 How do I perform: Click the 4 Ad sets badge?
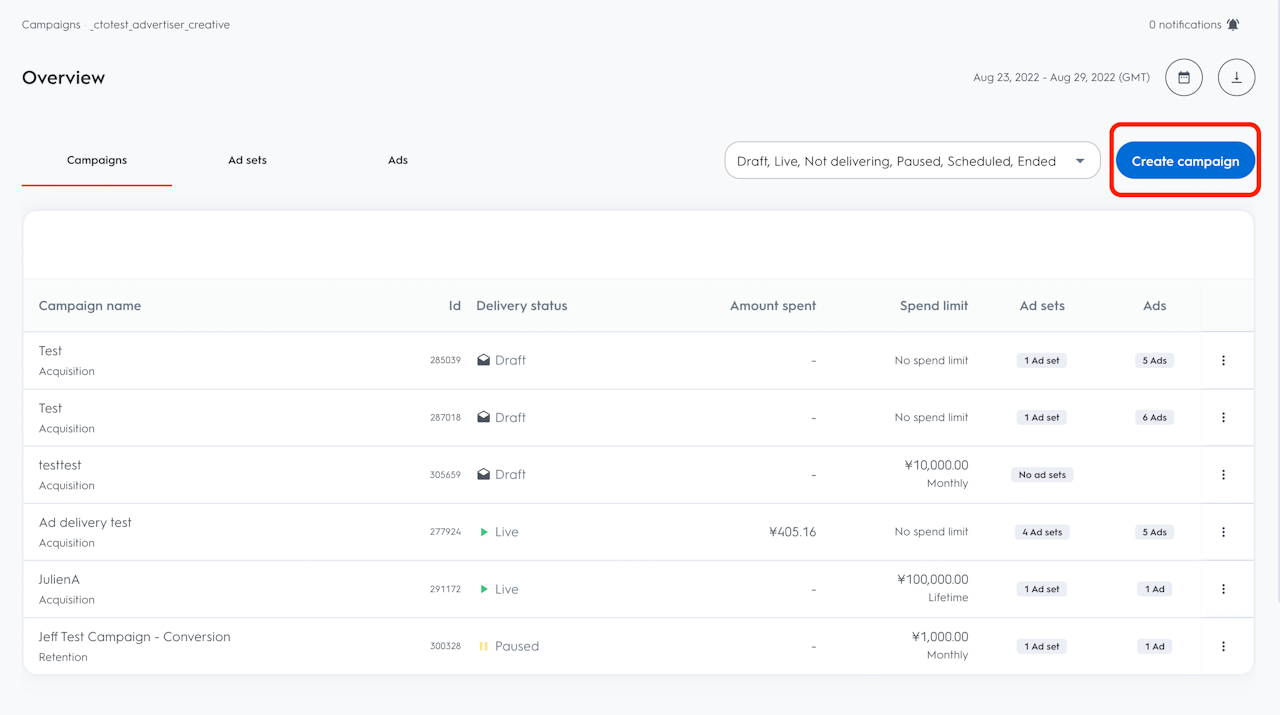tap(1042, 533)
